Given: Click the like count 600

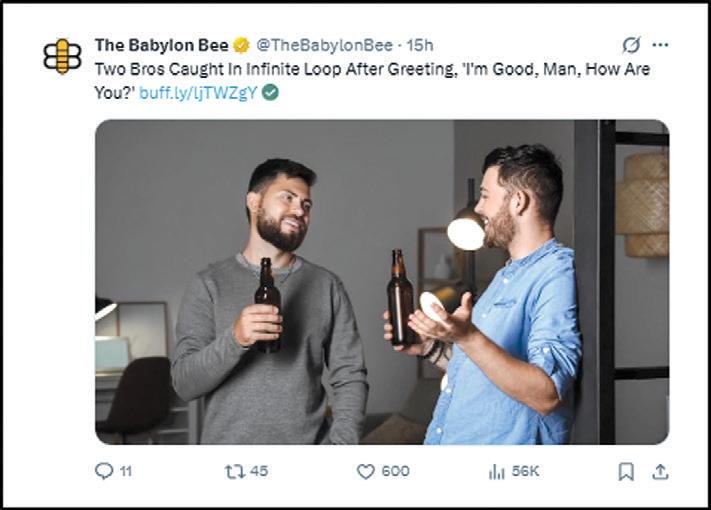Looking at the screenshot, I should click(395, 471).
